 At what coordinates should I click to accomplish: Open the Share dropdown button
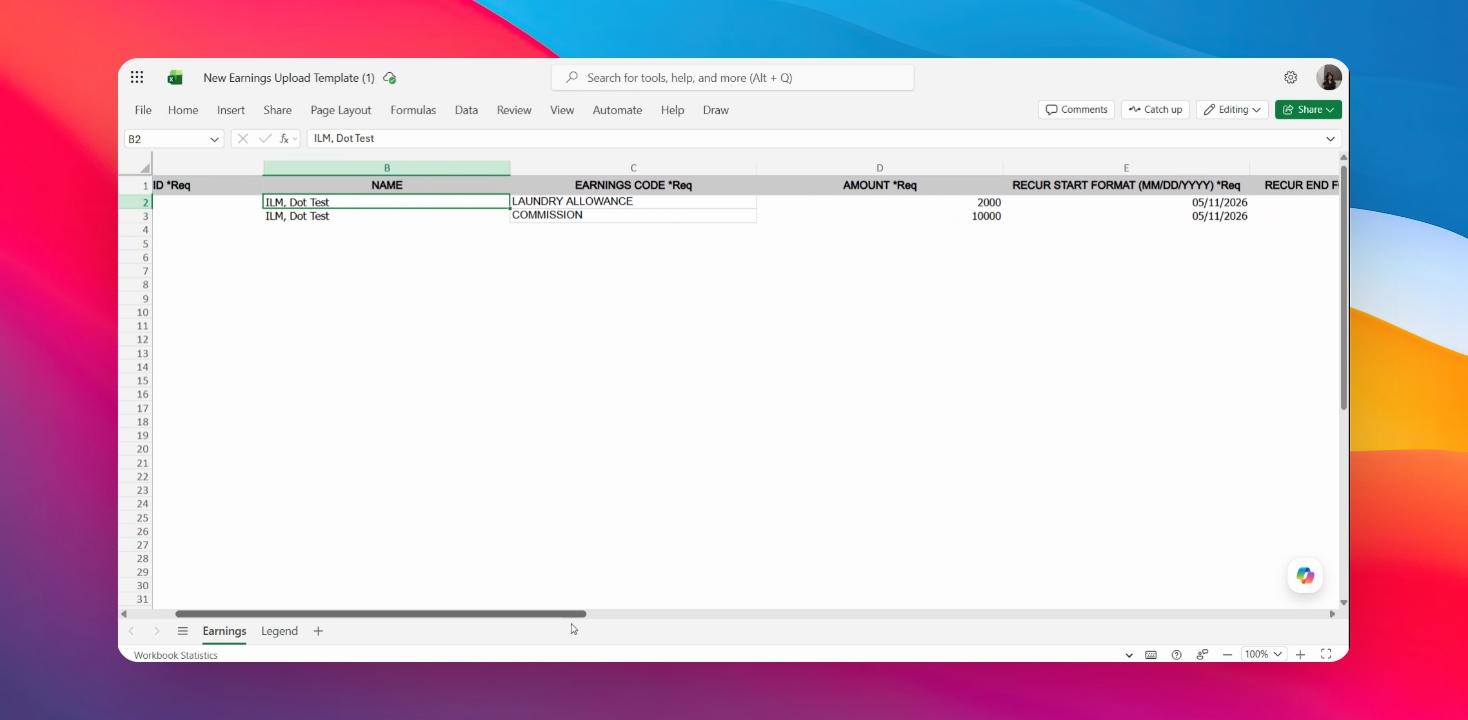click(1308, 110)
